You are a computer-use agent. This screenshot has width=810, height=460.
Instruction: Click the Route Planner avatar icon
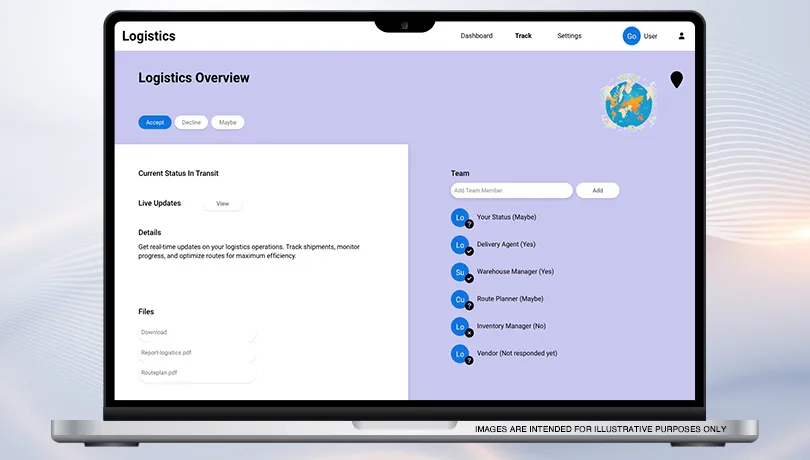pos(460,299)
